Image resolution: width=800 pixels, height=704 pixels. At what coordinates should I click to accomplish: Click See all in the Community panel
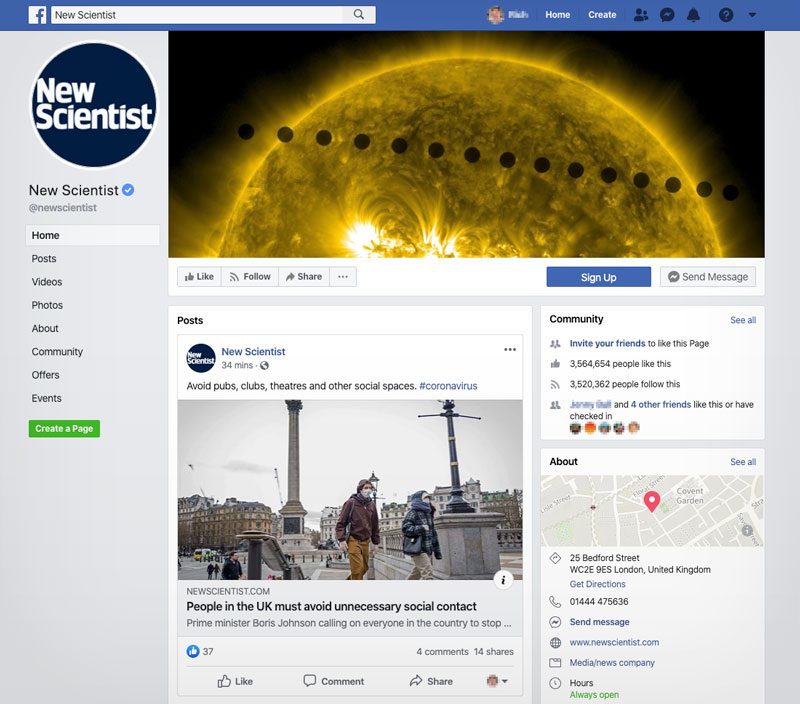(743, 320)
